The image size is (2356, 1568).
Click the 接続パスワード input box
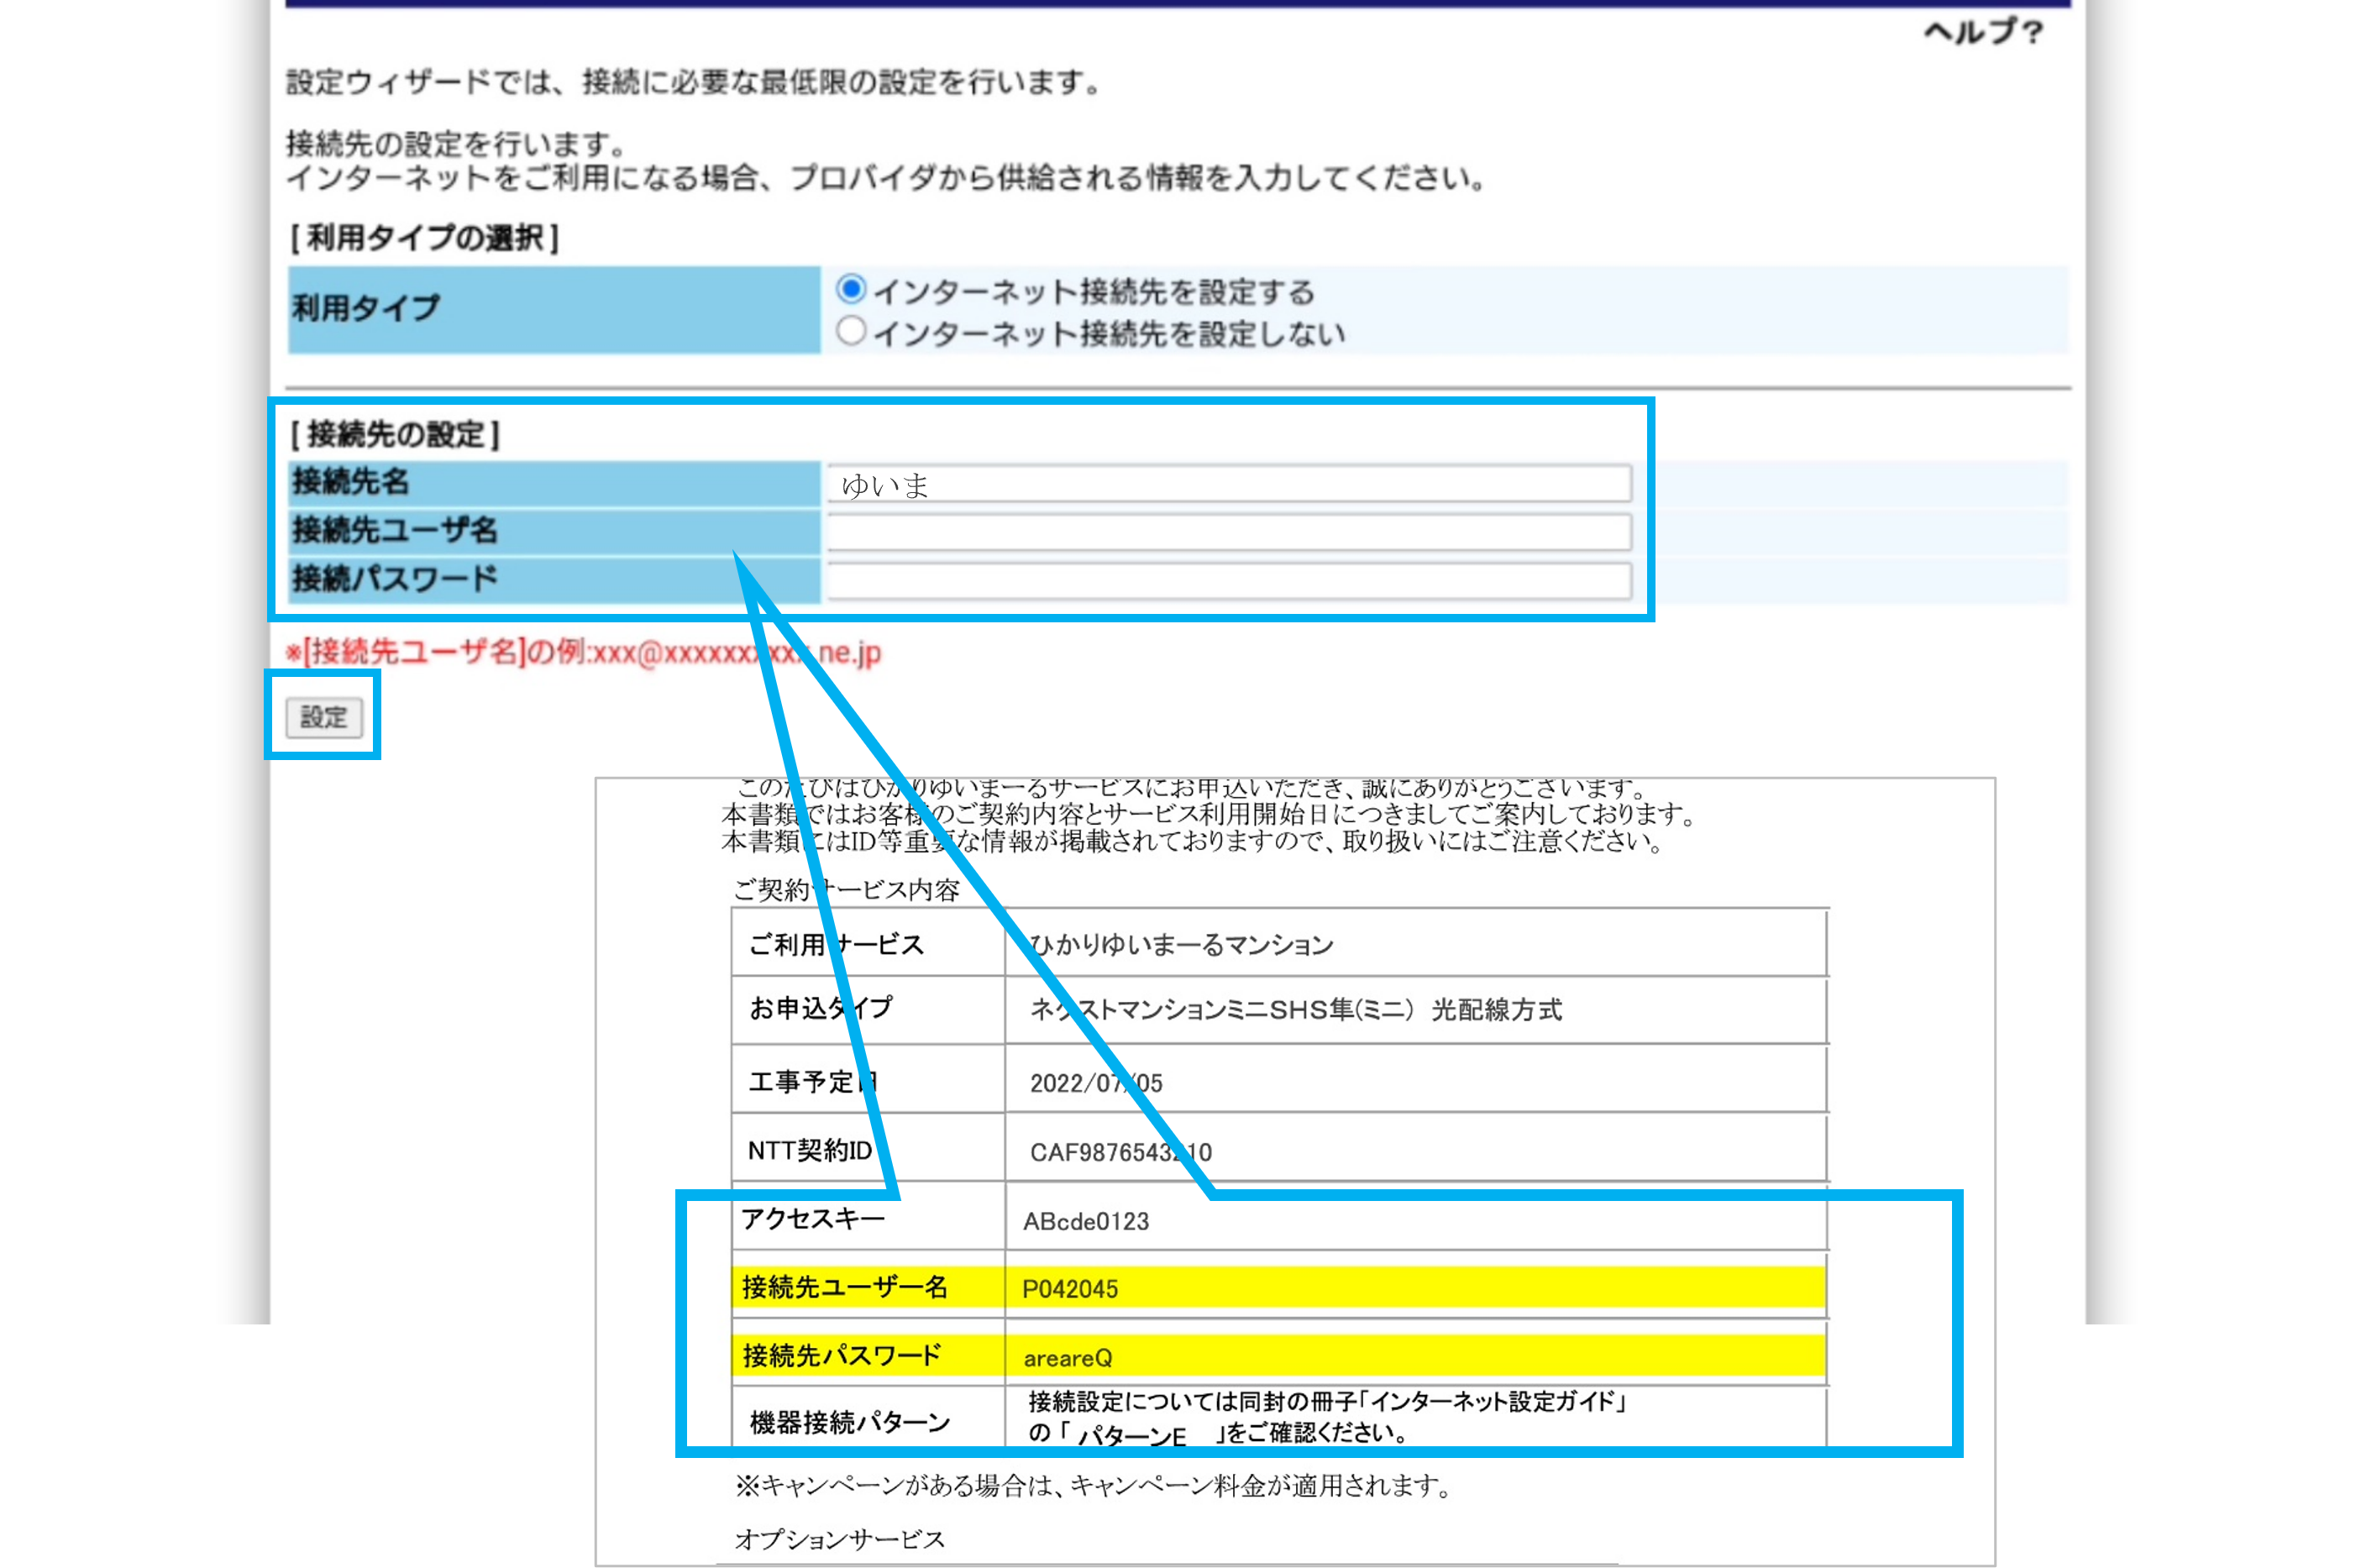click(x=1228, y=580)
